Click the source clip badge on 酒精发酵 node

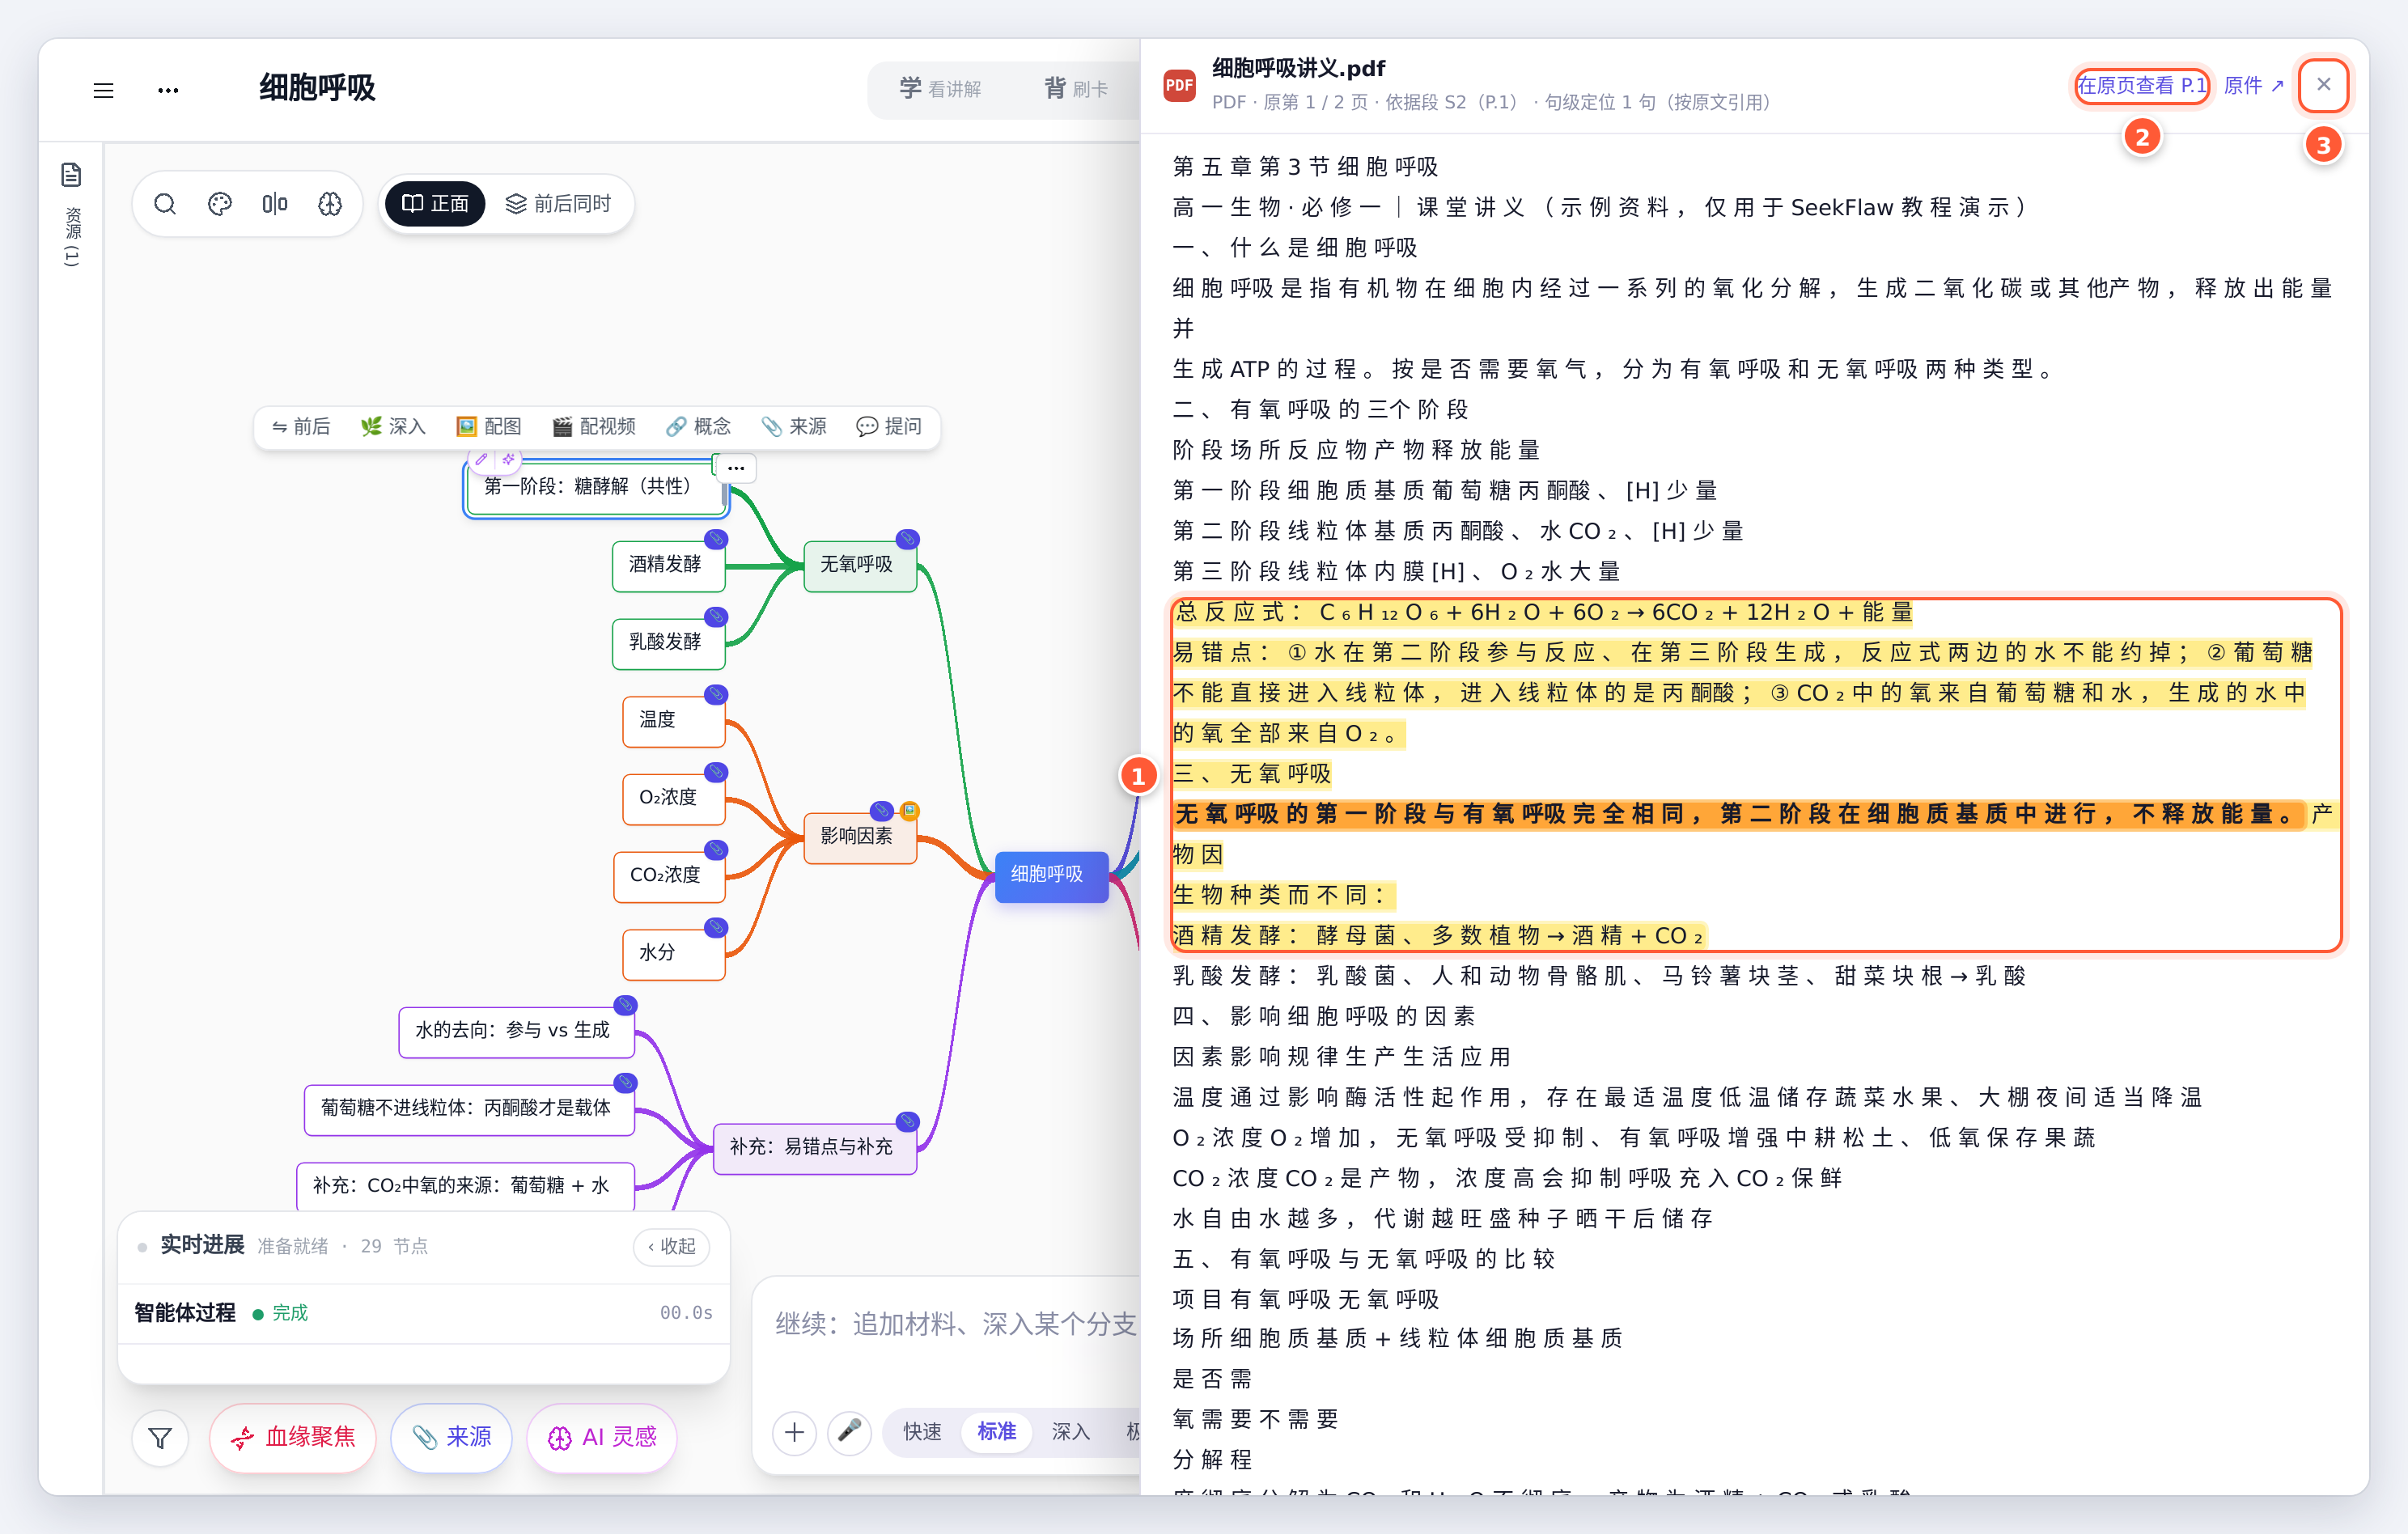[716, 539]
